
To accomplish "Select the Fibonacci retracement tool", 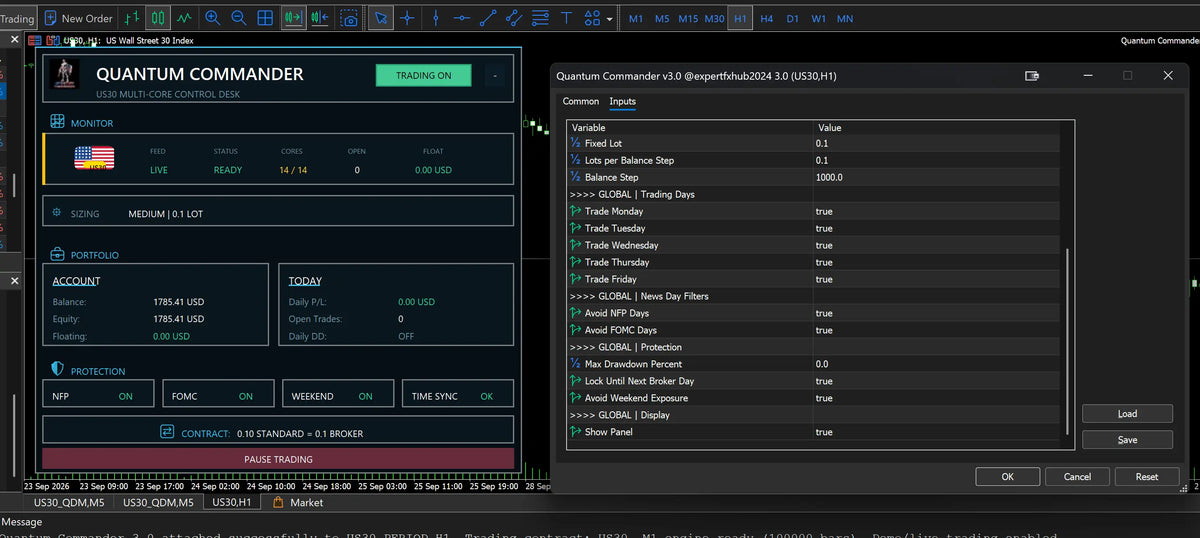I will 540,18.
